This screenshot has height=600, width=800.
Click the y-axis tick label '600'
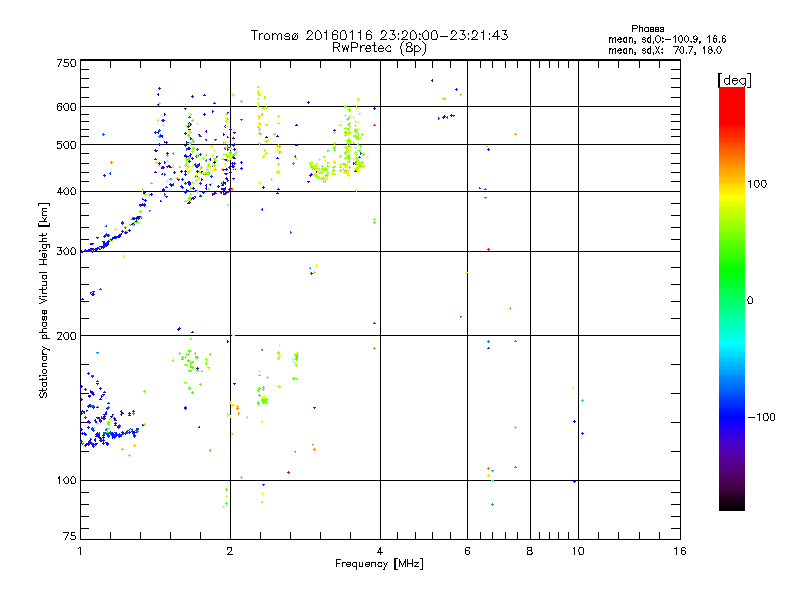66,107
